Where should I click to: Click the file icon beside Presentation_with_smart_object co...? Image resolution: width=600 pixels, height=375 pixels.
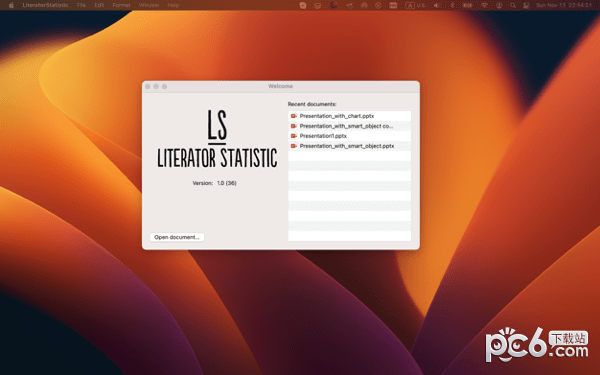click(x=294, y=126)
